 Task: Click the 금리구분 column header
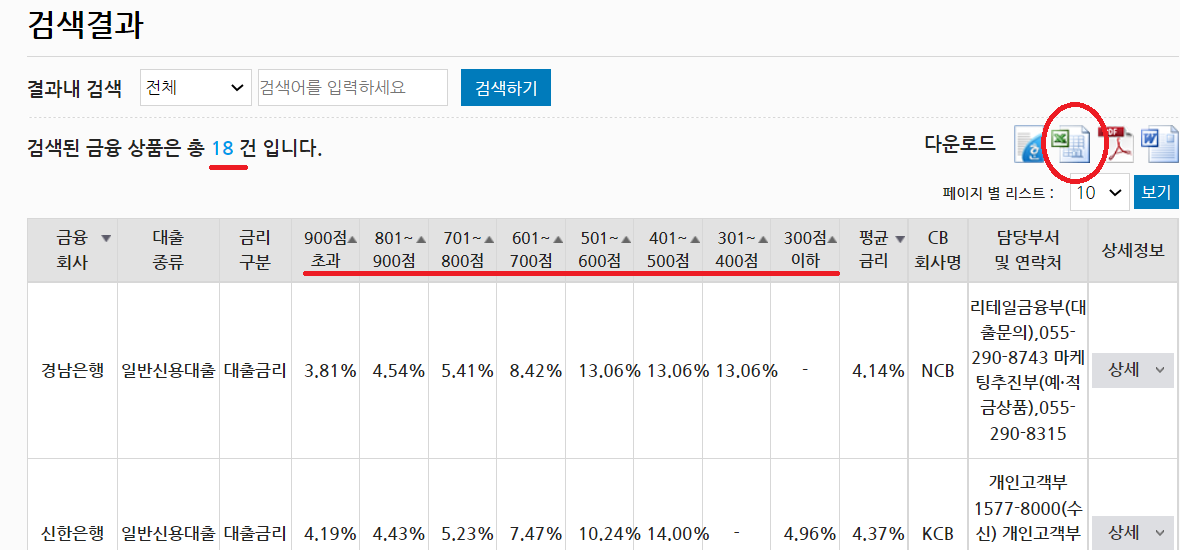[255, 251]
